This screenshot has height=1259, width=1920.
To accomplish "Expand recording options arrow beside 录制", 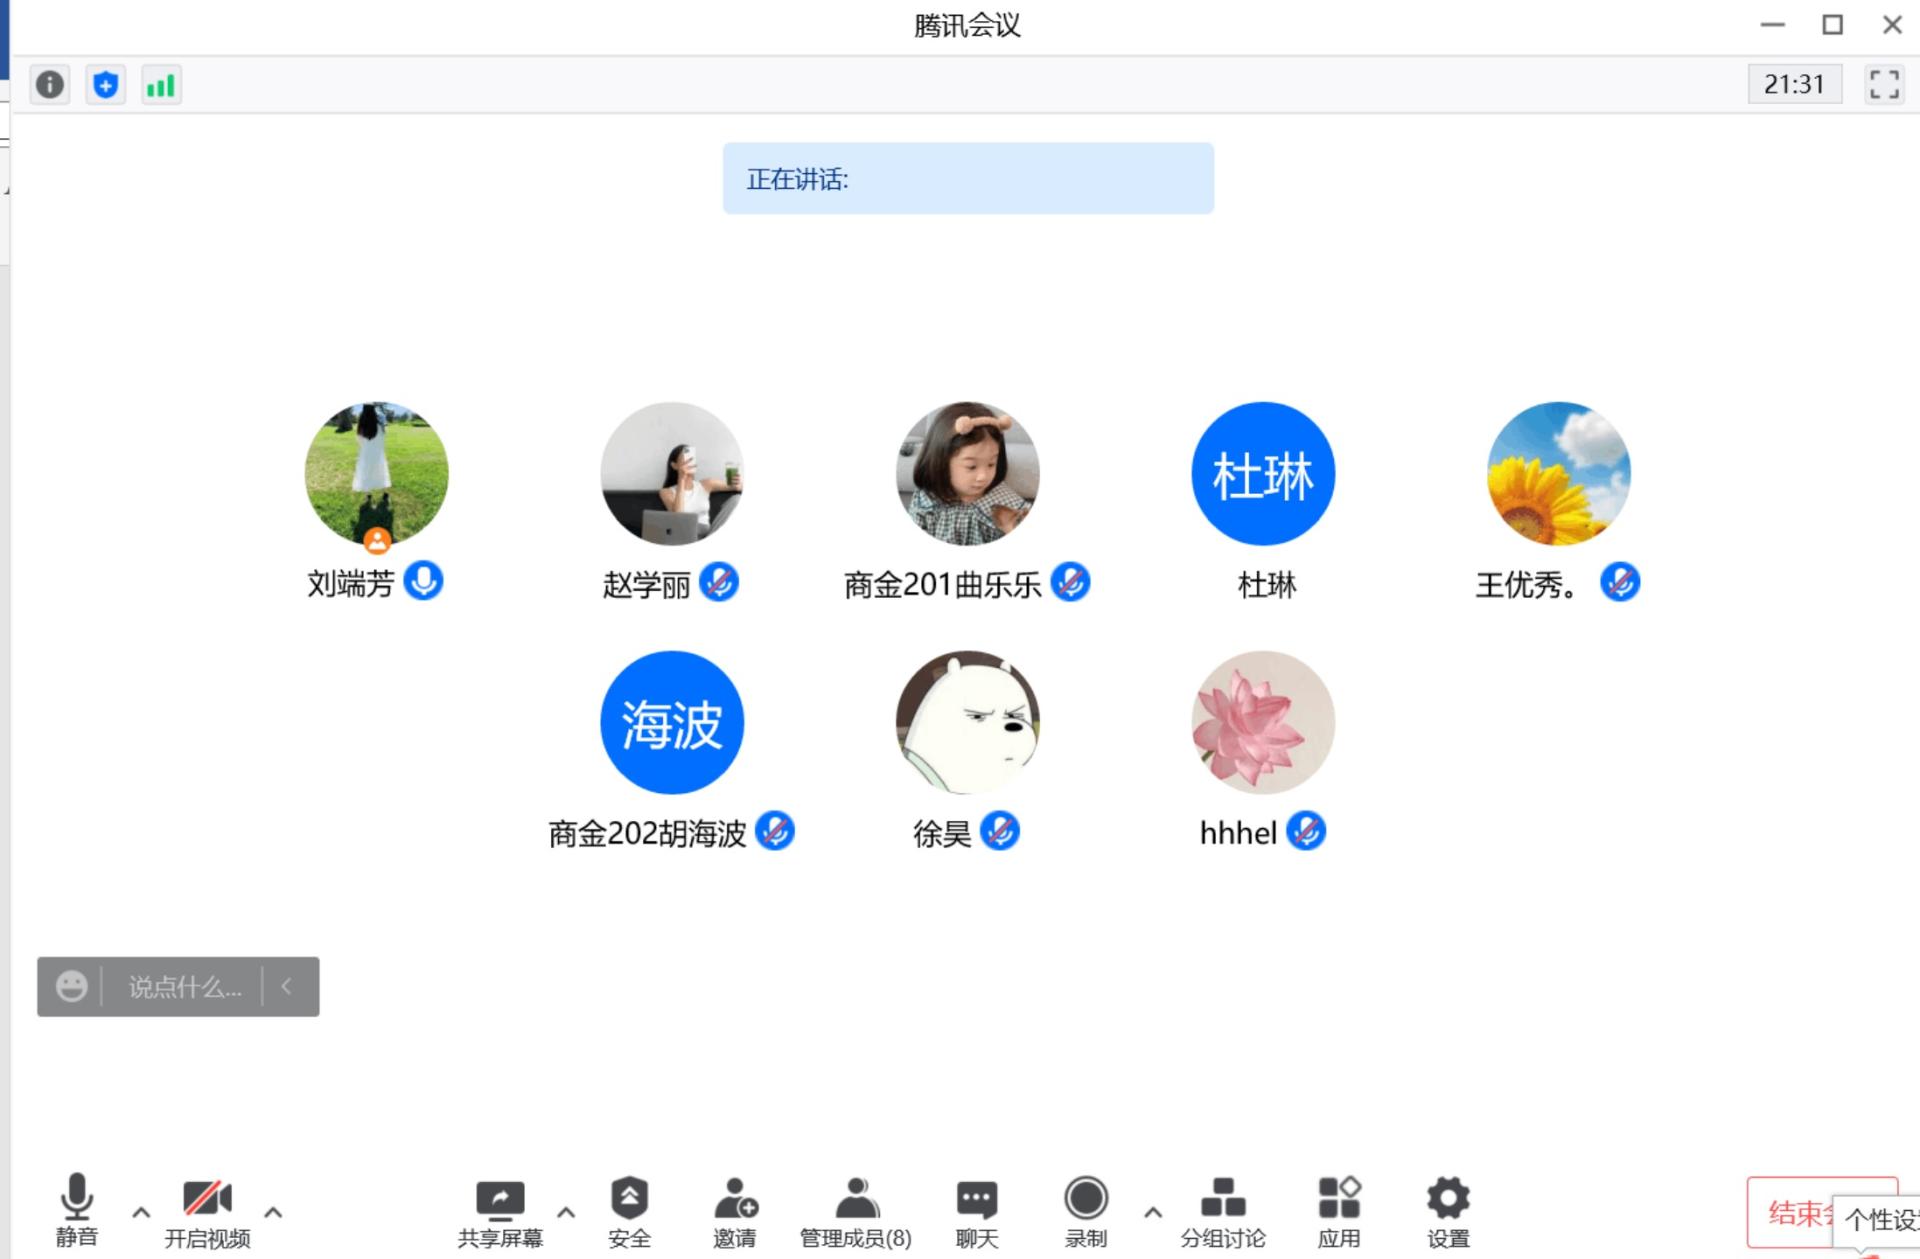I will (x=1153, y=1212).
